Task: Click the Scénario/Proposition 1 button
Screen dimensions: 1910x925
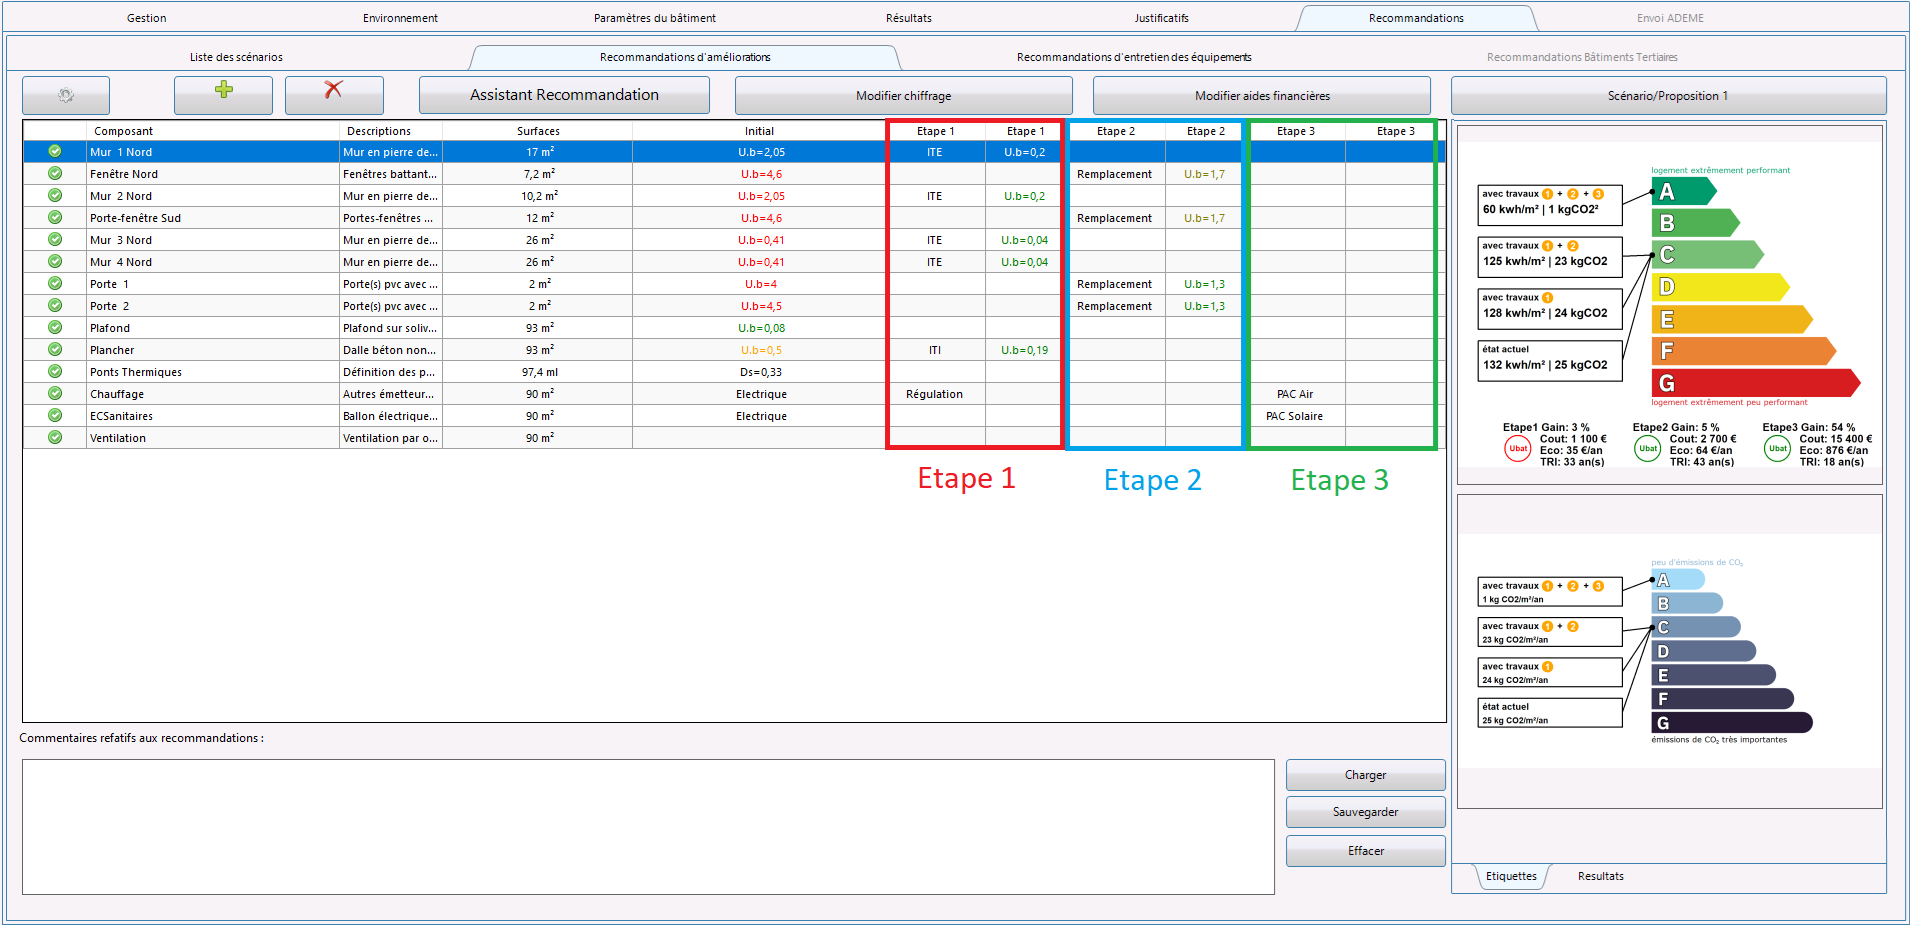Action: 1668,95
